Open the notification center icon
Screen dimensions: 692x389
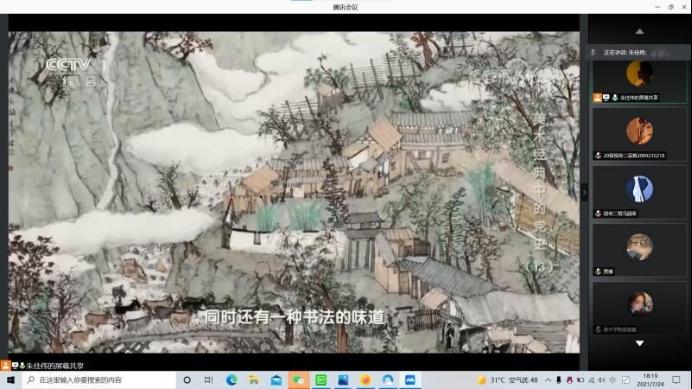pyautogui.click(x=676, y=380)
